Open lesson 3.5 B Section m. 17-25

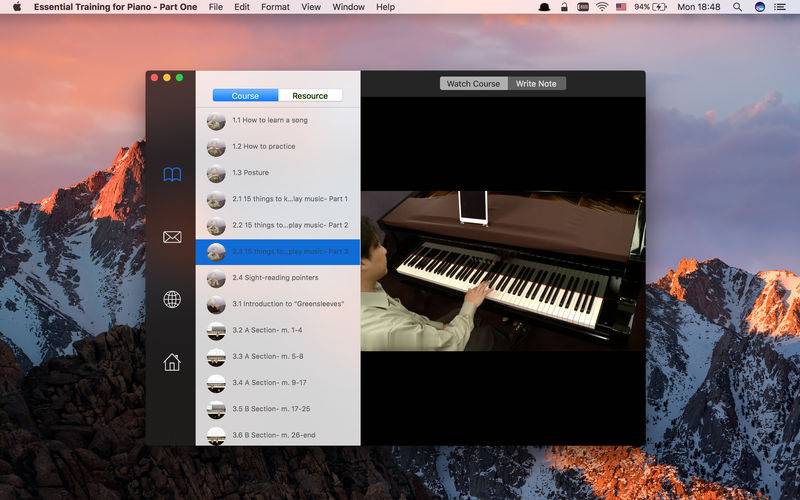coord(278,409)
